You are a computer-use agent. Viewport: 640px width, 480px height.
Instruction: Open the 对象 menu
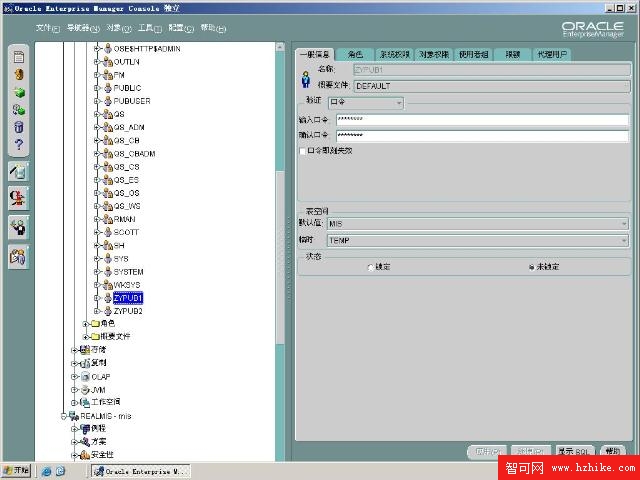point(118,28)
